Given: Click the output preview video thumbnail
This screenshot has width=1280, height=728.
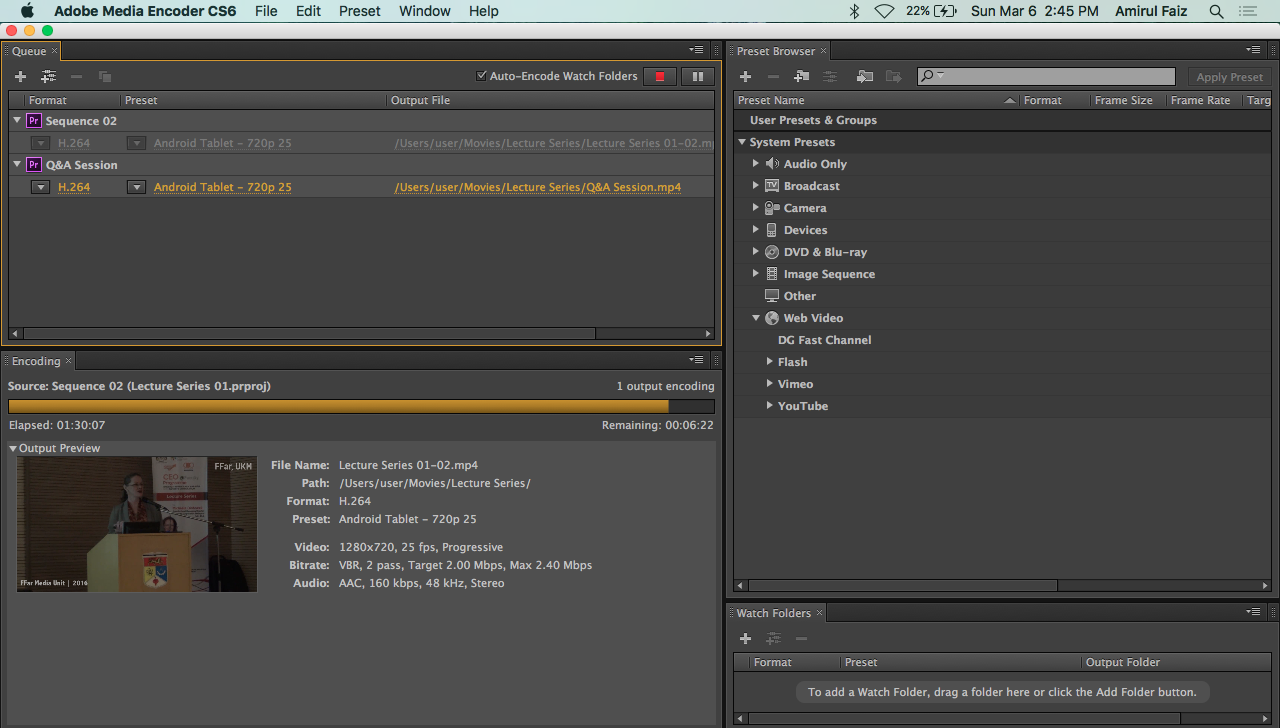Looking at the screenshot, I should click(137, 524).
